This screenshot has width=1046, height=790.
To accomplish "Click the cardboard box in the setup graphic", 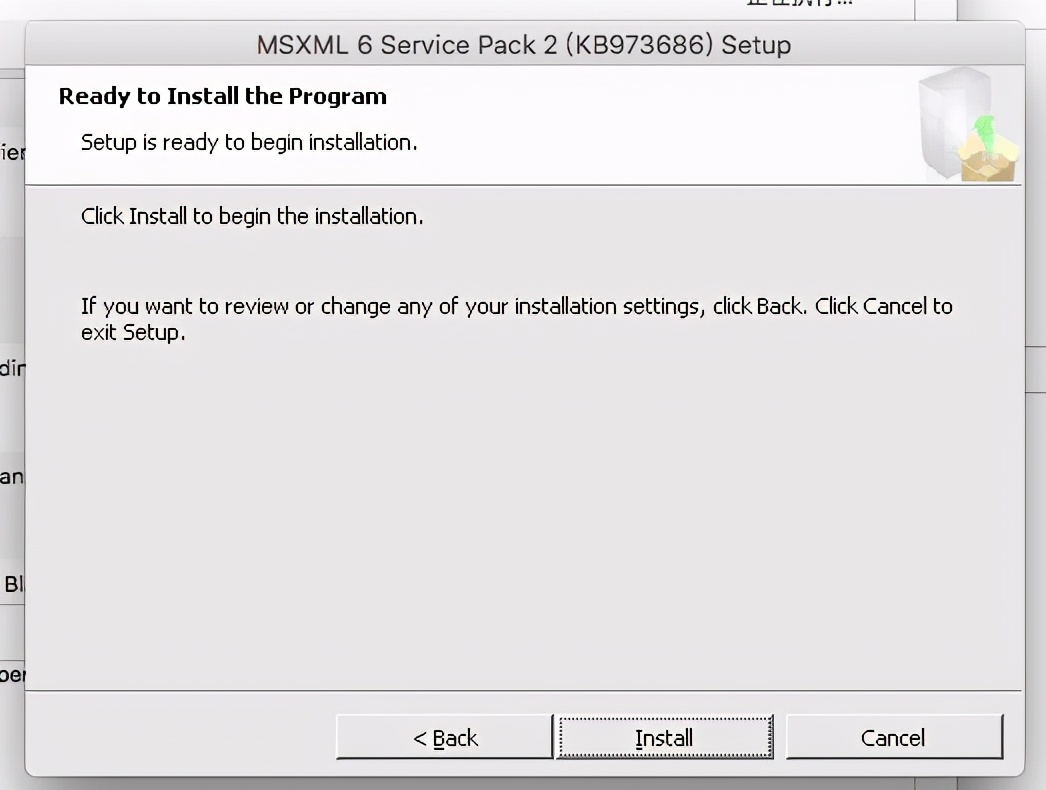I will (988, 161).
